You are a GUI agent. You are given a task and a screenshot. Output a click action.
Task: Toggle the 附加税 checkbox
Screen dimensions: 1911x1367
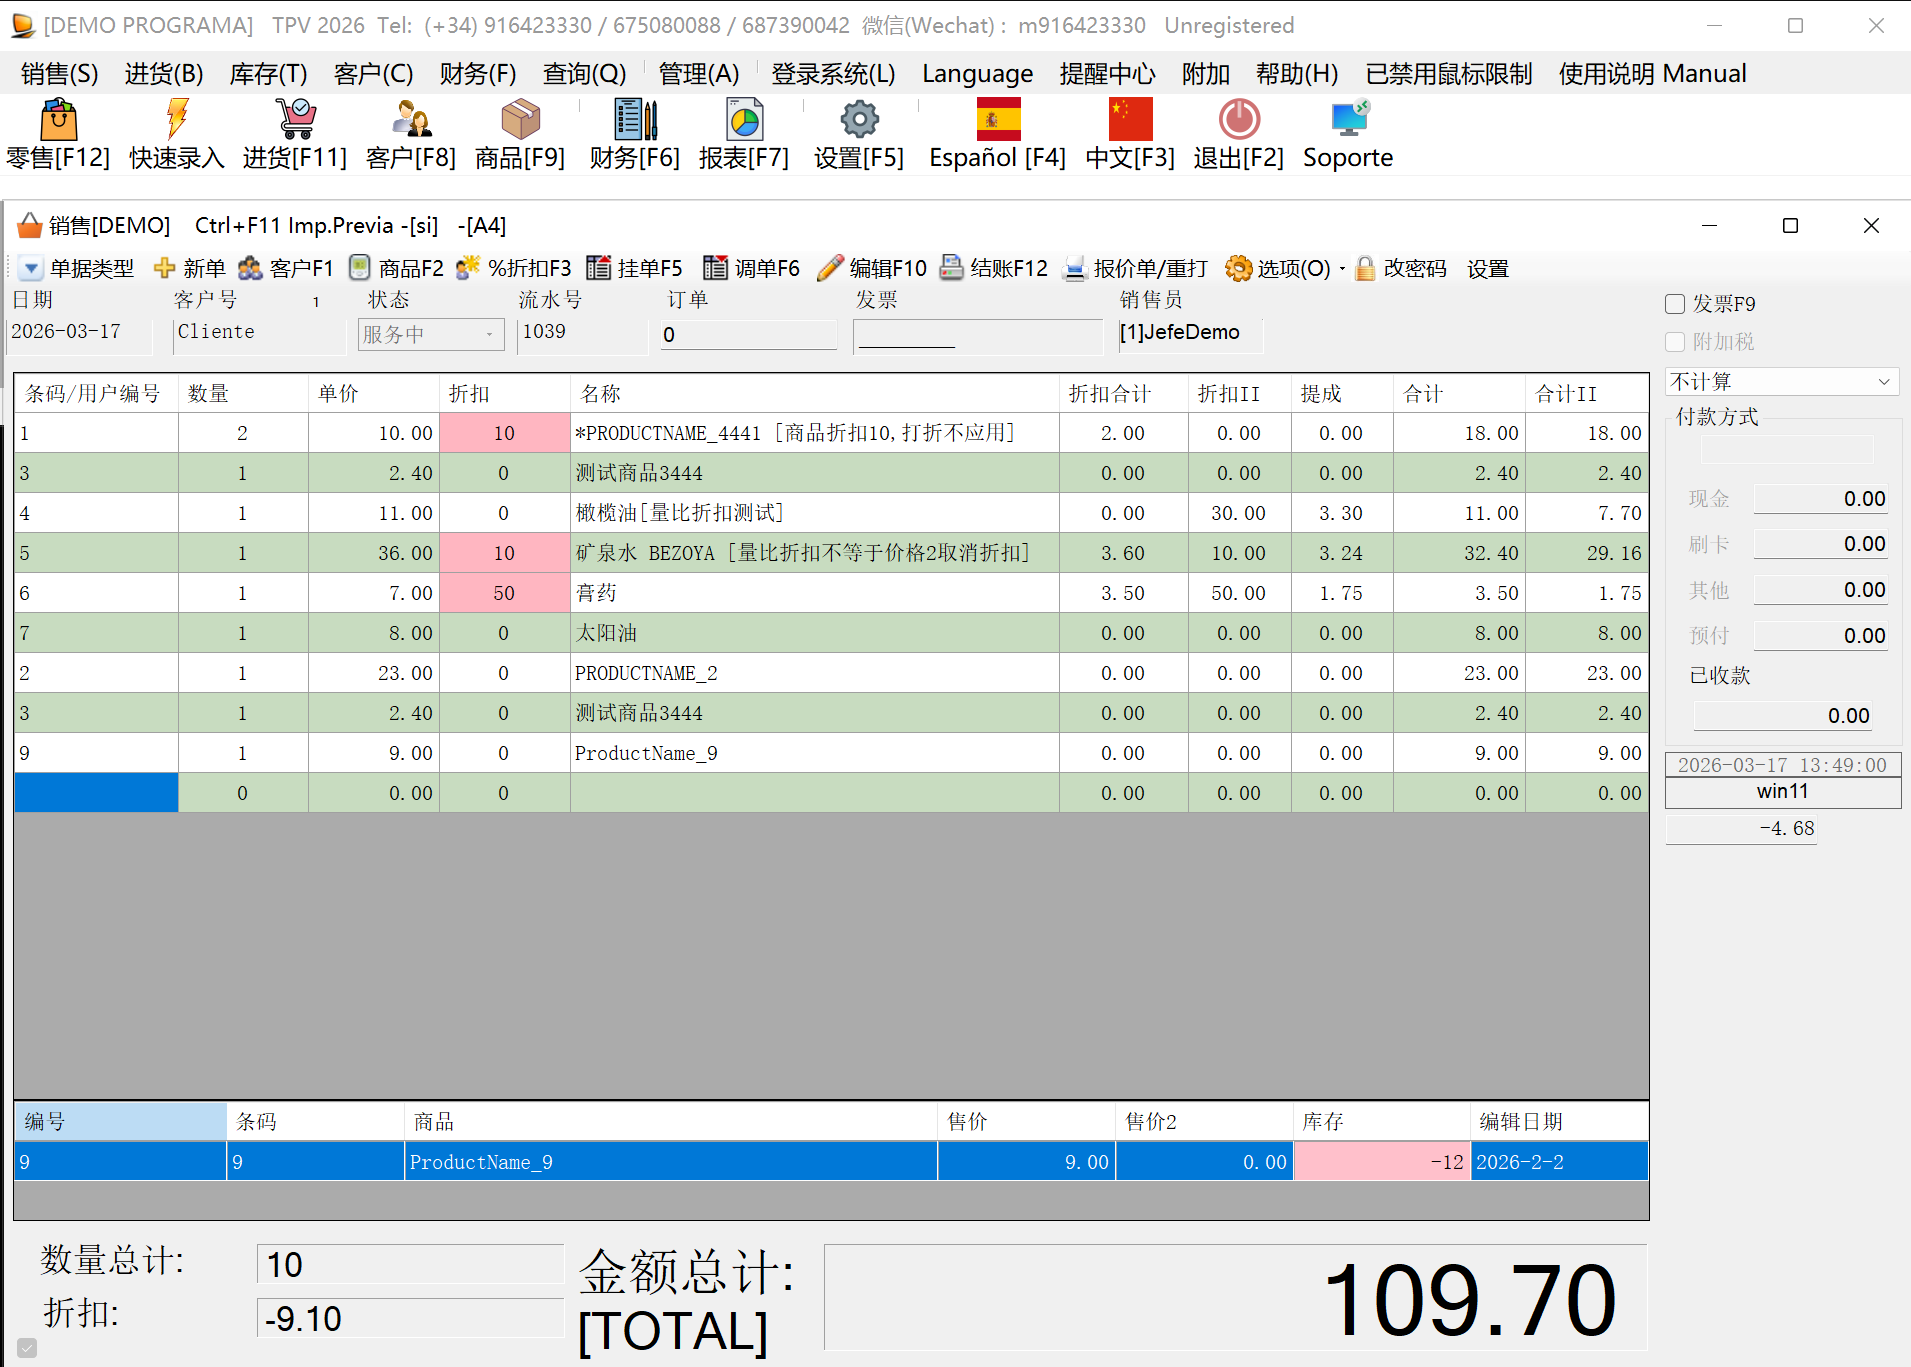(x=1675, y=342)
